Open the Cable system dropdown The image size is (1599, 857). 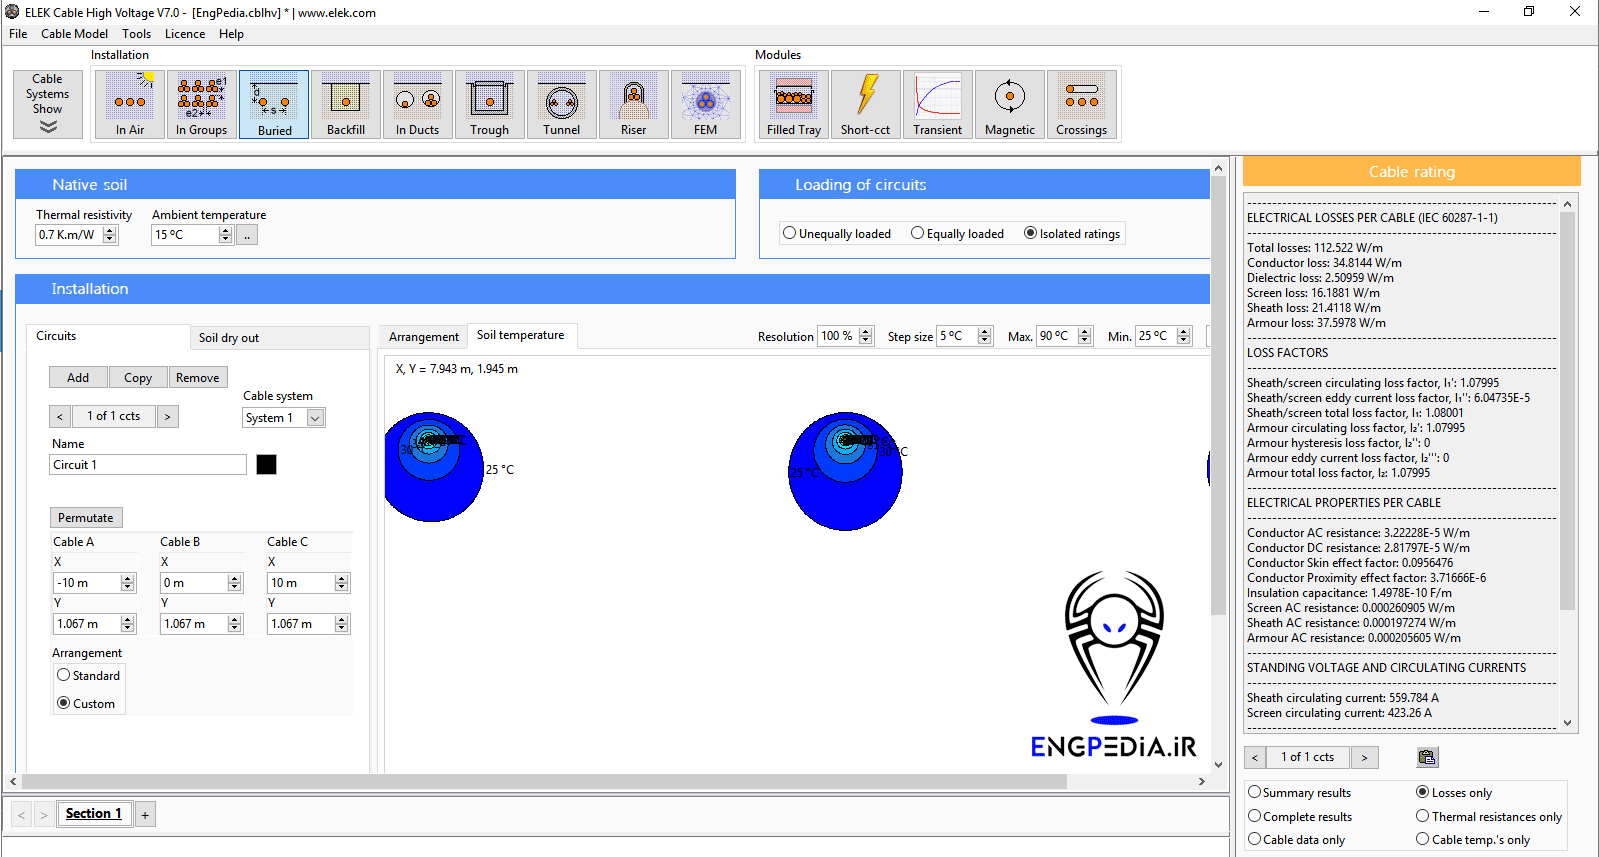tap(315, 418)
